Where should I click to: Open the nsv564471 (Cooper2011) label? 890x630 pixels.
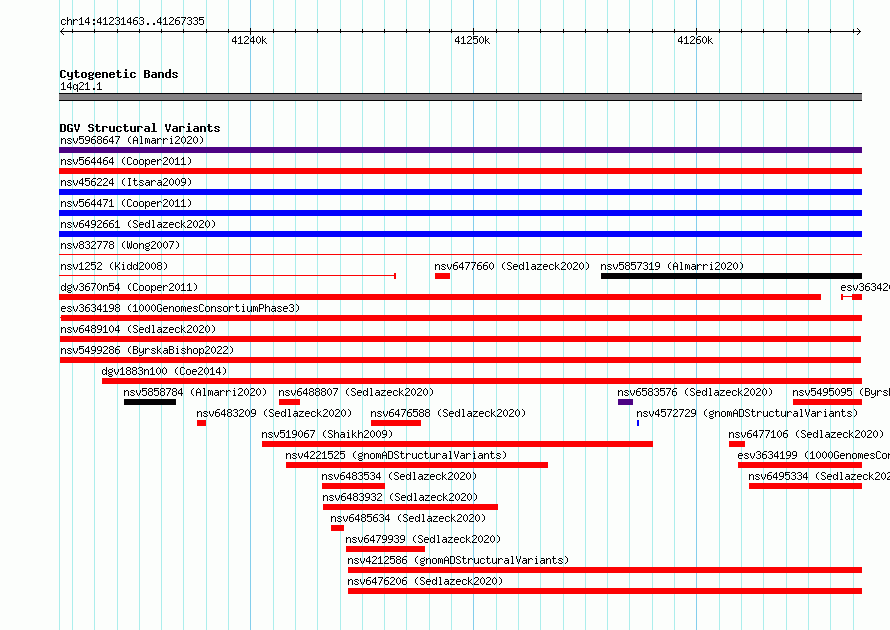126,203
